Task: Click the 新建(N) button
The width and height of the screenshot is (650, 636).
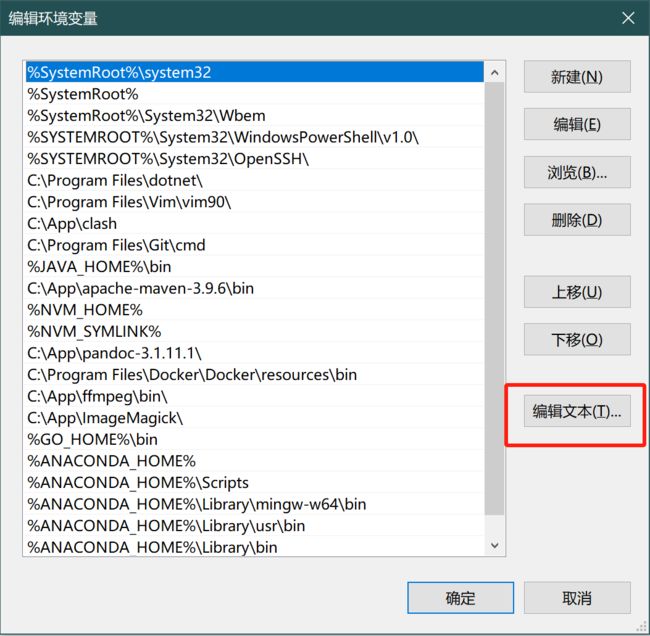Action: click(x=577, y=77)
